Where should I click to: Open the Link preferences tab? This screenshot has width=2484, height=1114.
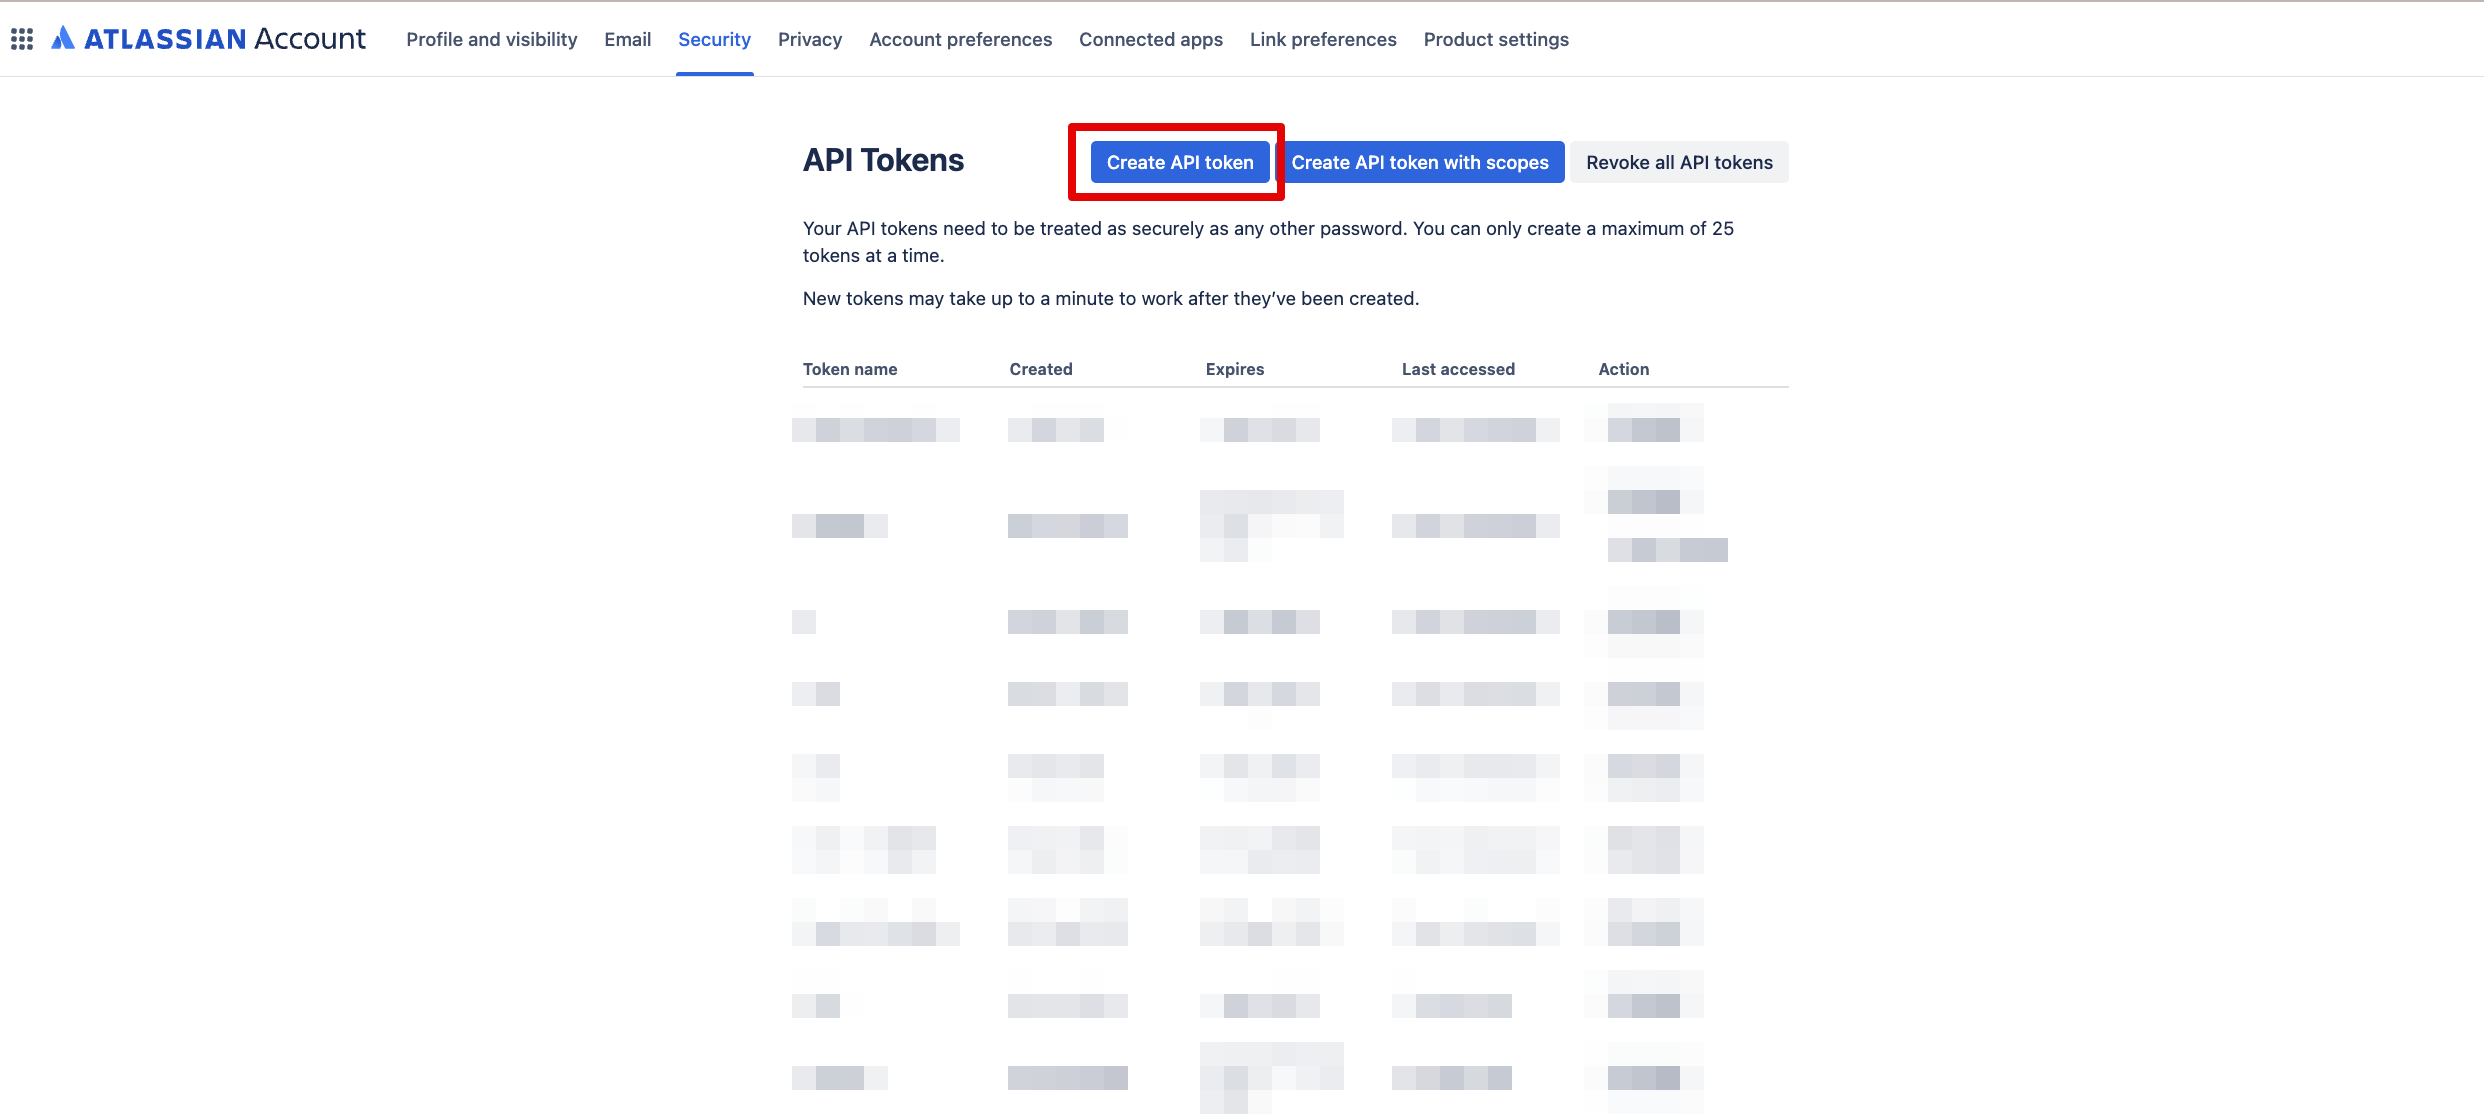point(1322,39)
